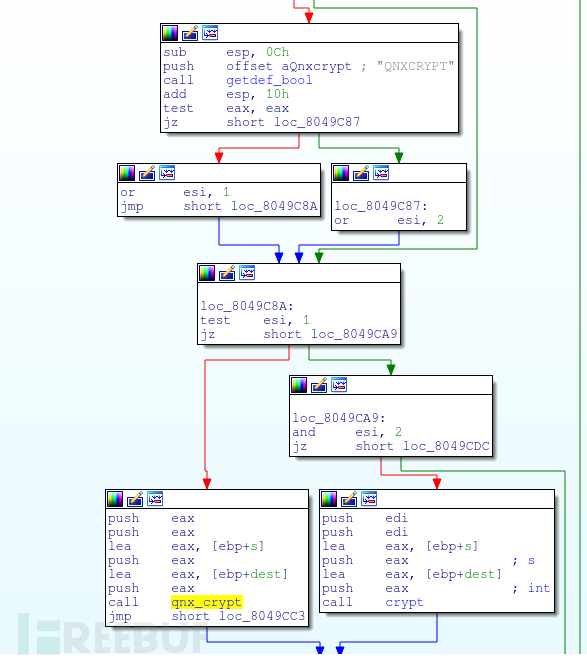Click the crypt call target

404,602
